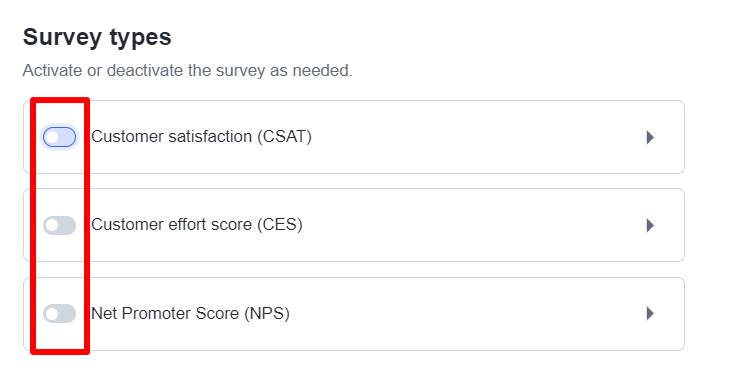
Task: Click empty area of CSAT survey card
Action: (469, 137)
